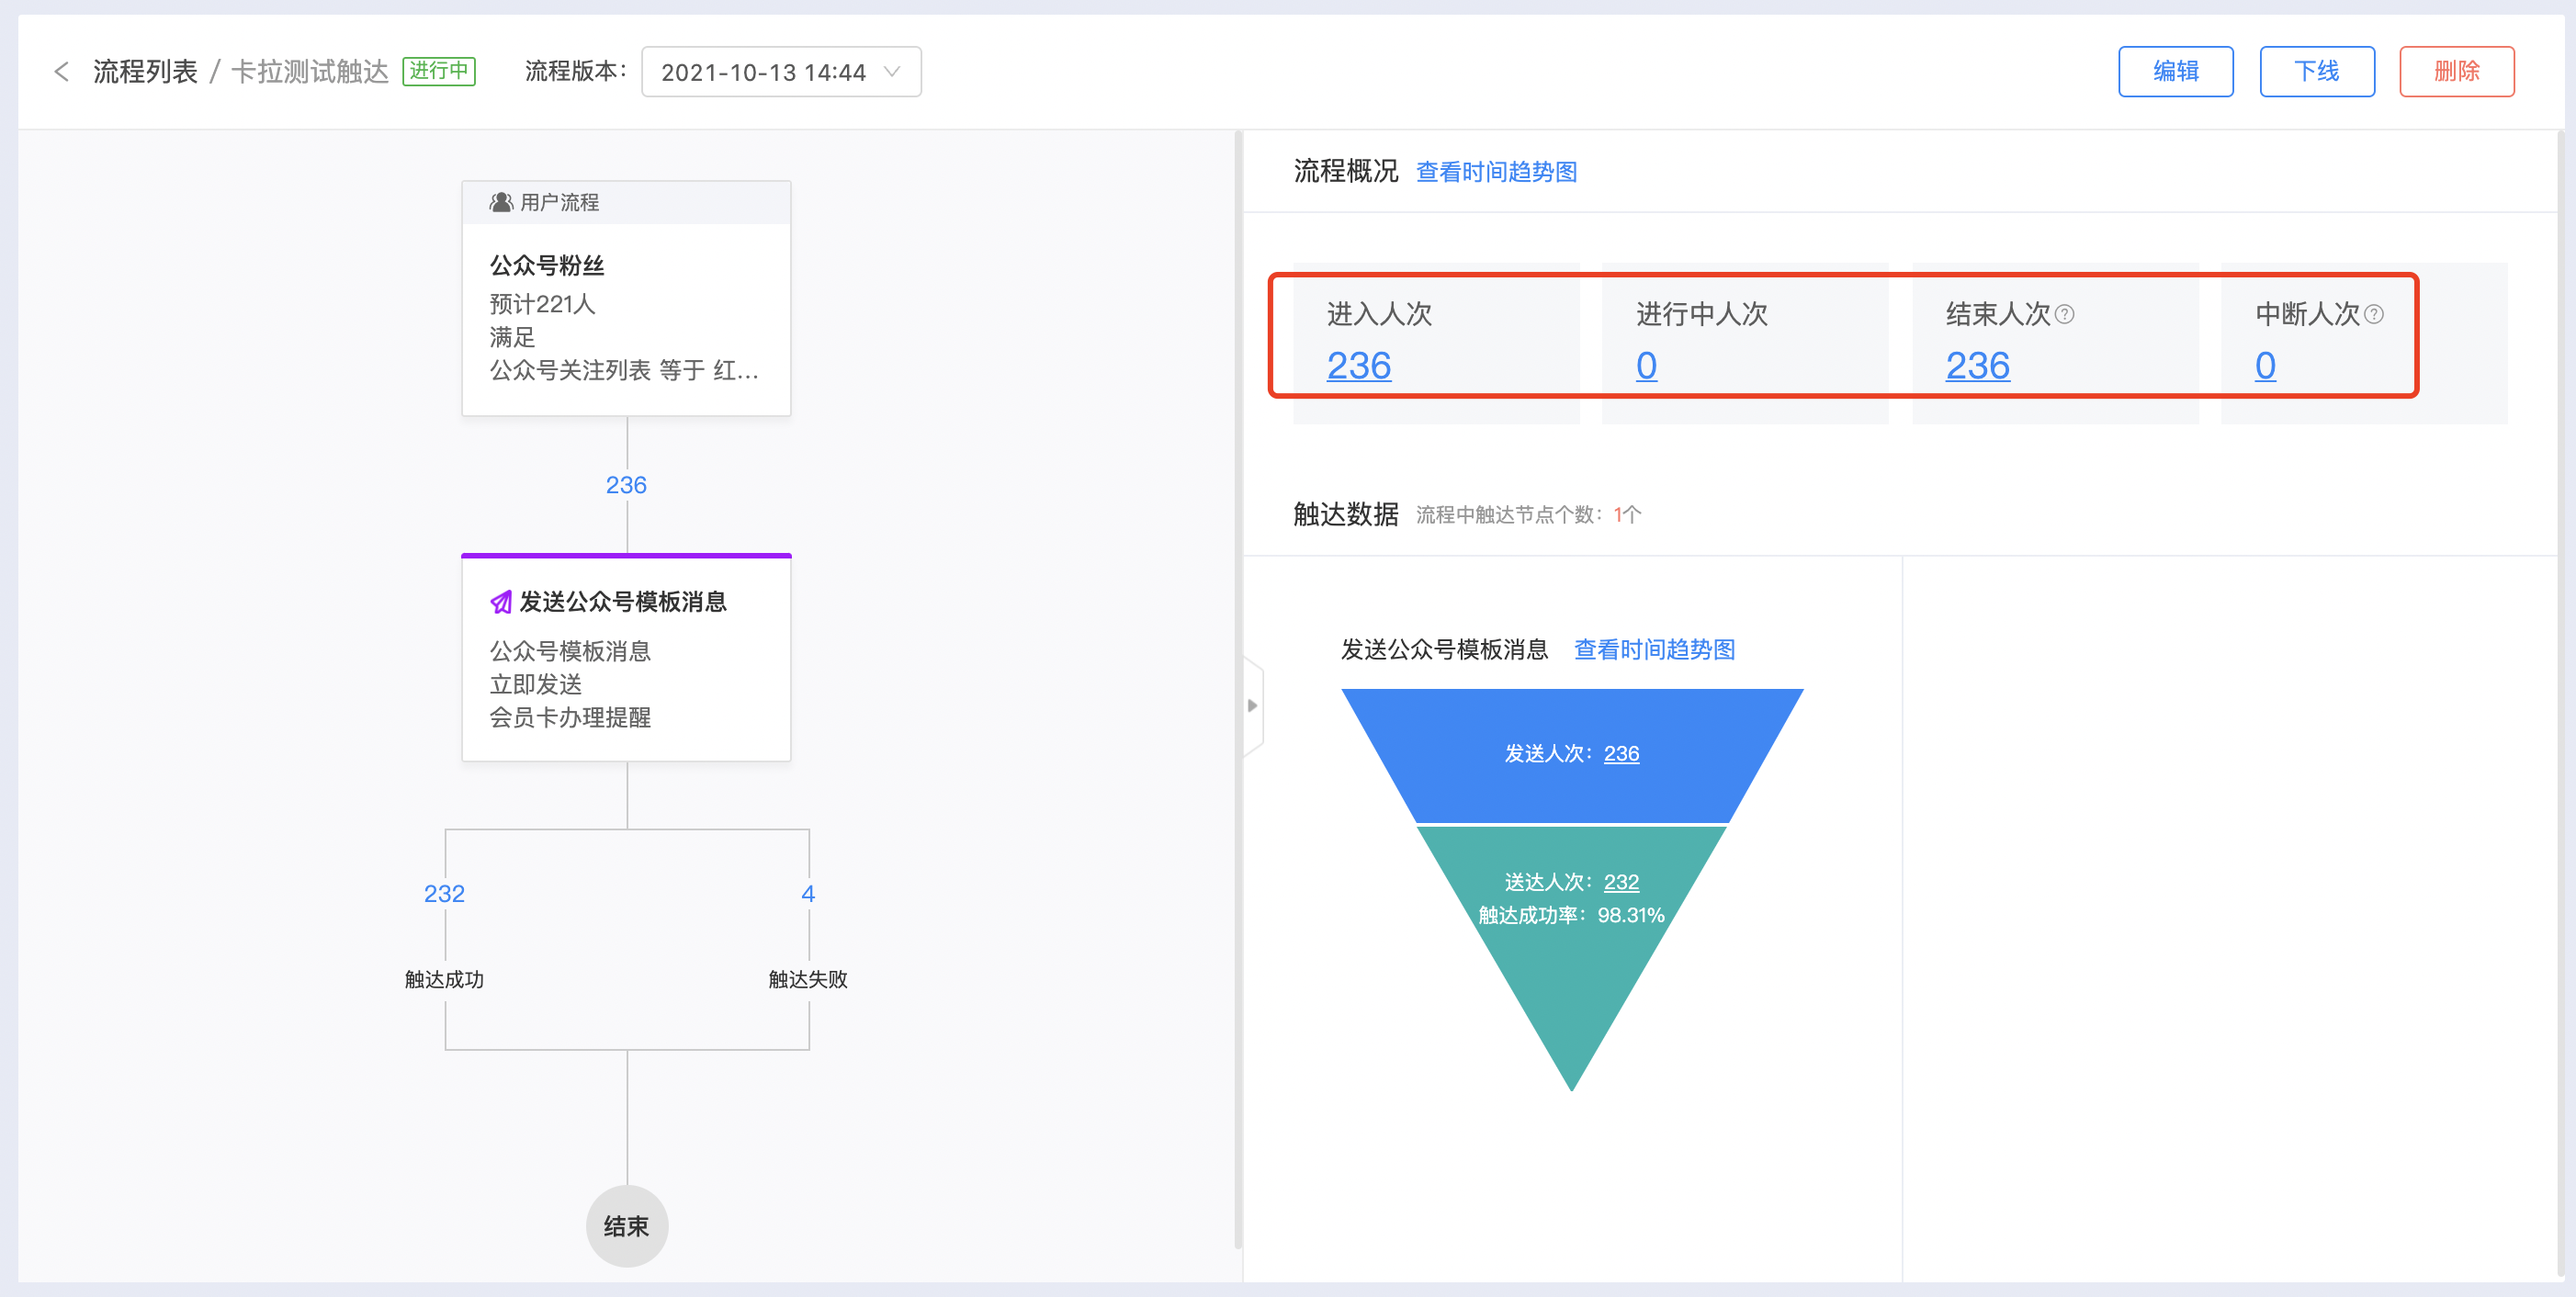Click the flow canvas vertical scrollbar
Viewport: 2576px width, 1297px height.
click(1237, 690)
